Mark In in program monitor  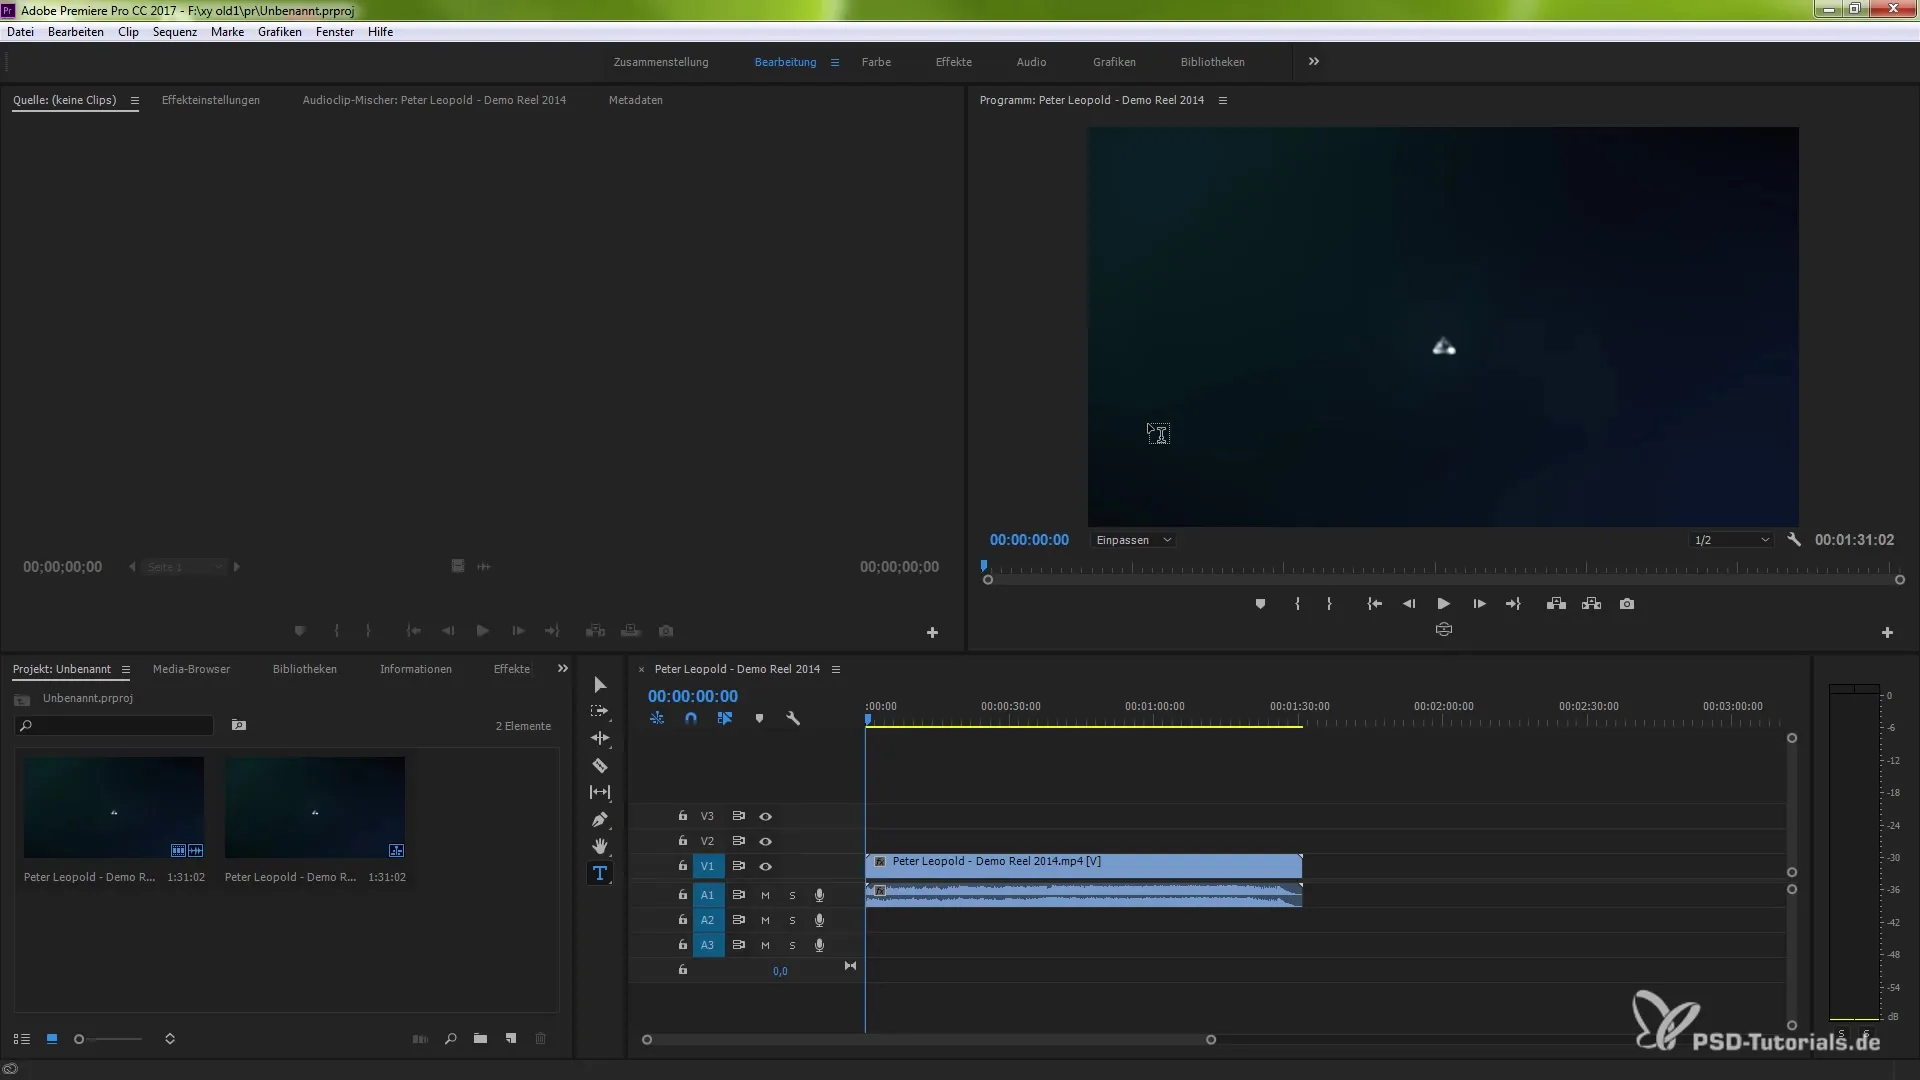[1297, 604]
